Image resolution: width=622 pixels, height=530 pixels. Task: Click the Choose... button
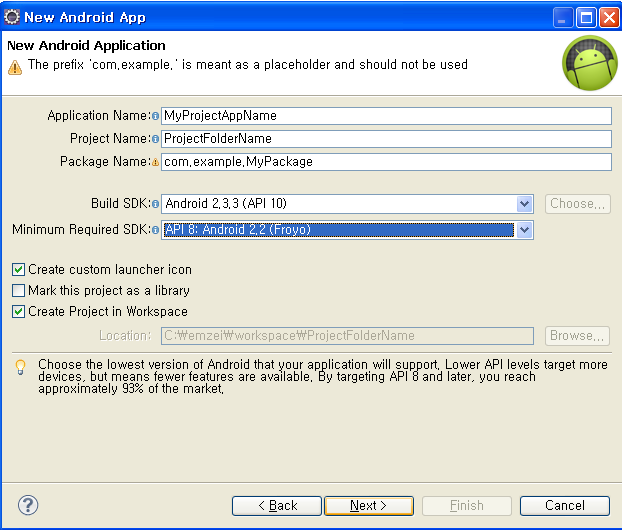(578, 204)
